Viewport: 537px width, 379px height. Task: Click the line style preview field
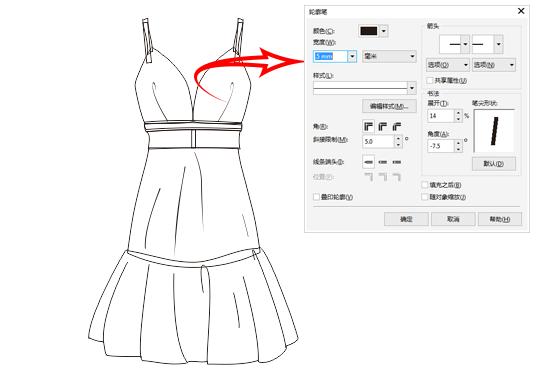tap(360, 88)
